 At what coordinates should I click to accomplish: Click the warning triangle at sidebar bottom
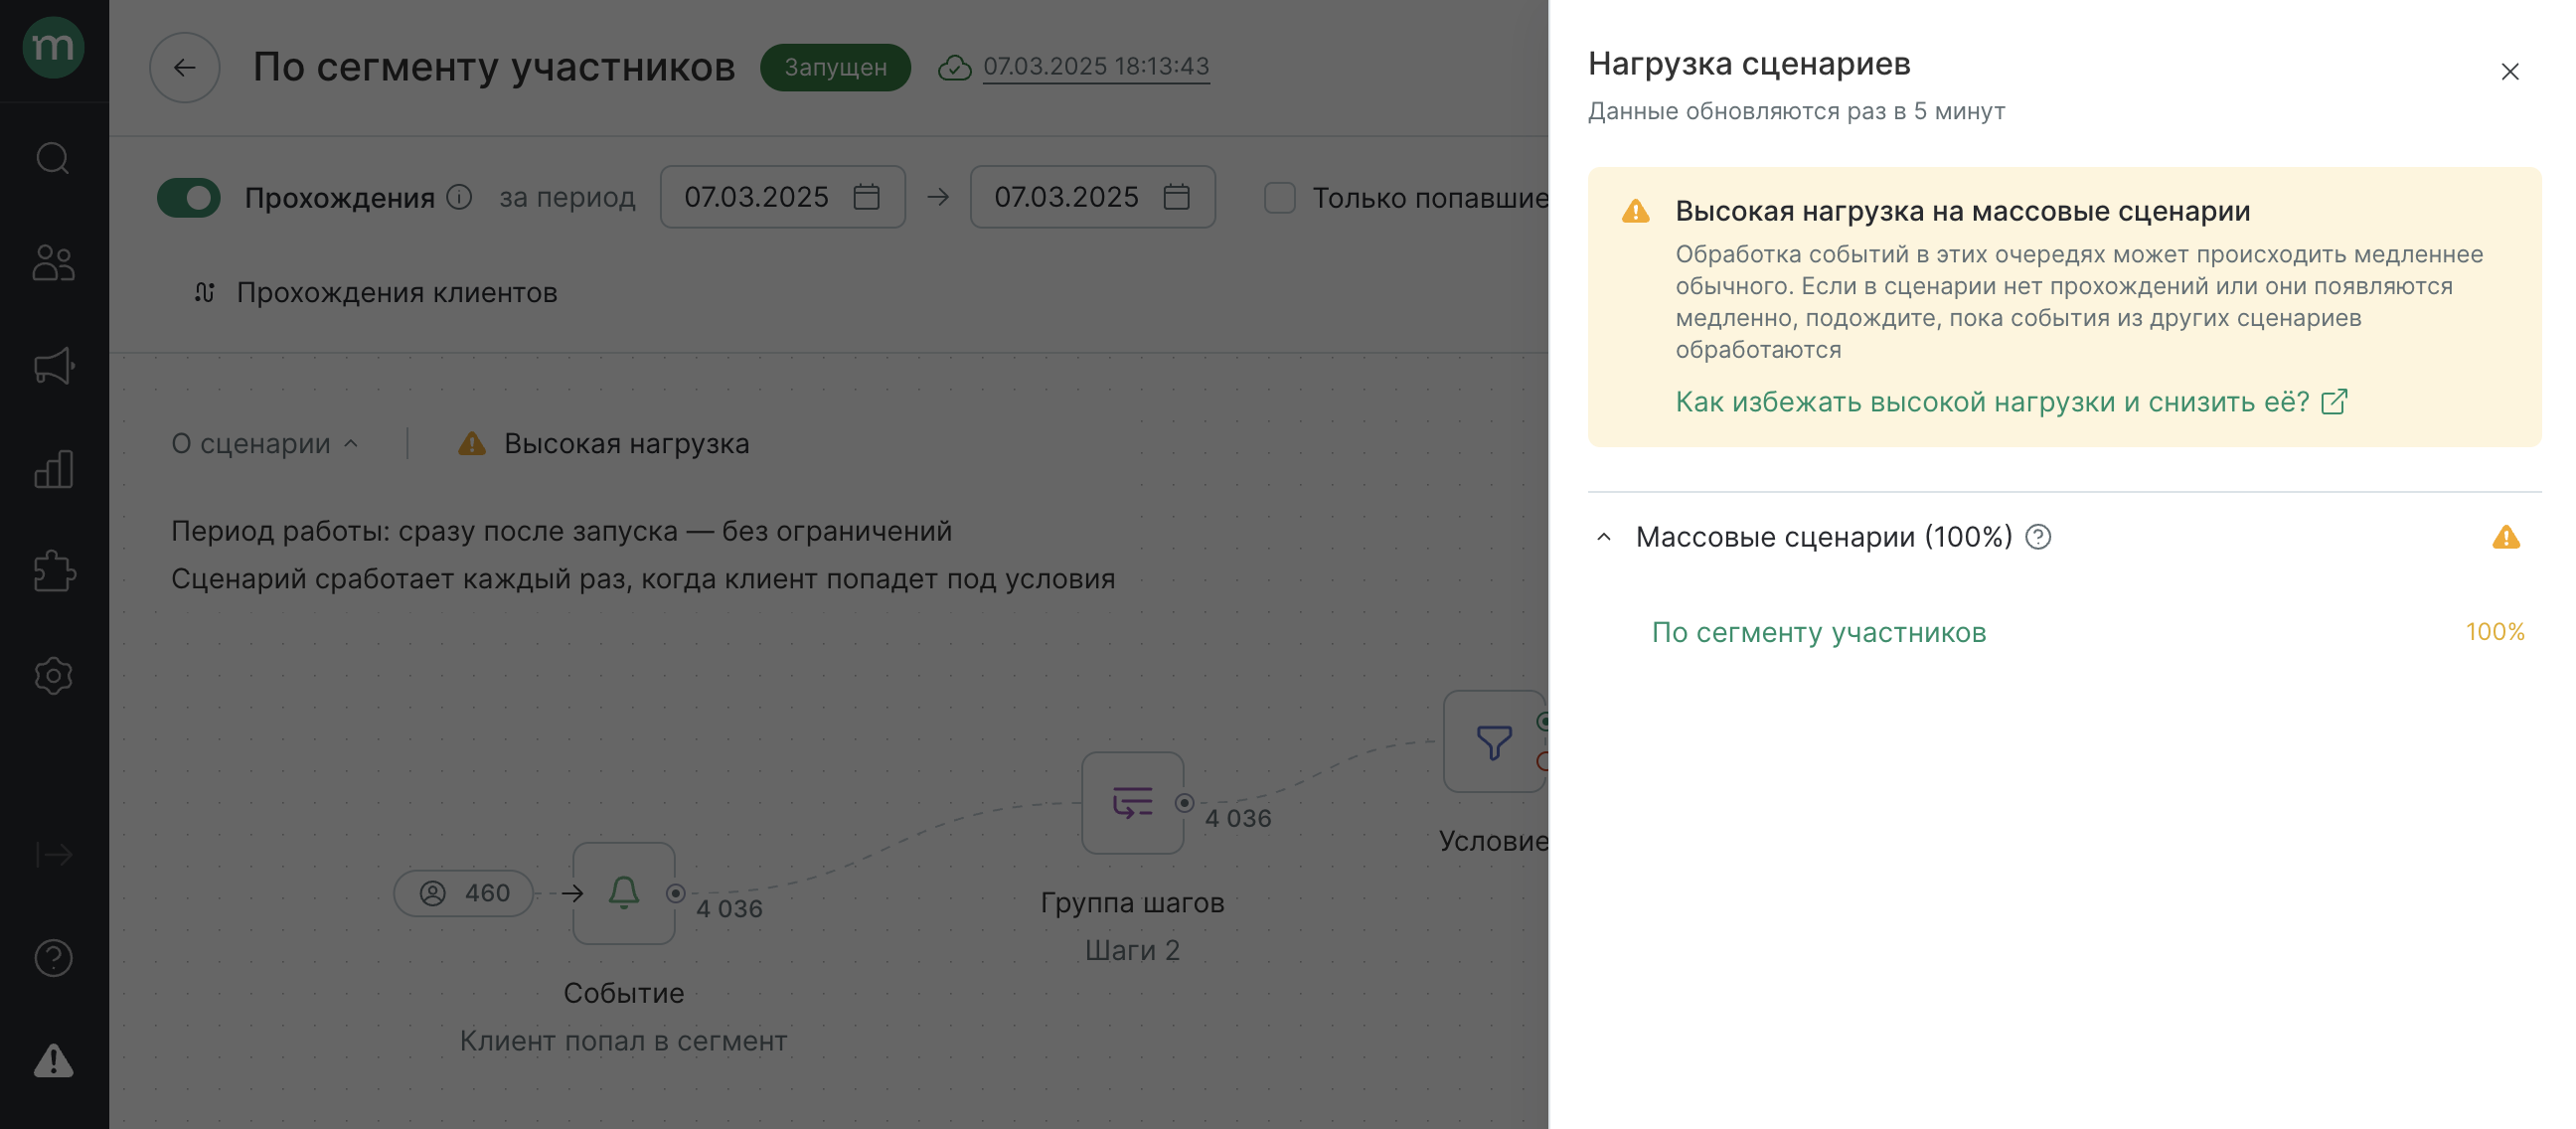(53, 1061)
